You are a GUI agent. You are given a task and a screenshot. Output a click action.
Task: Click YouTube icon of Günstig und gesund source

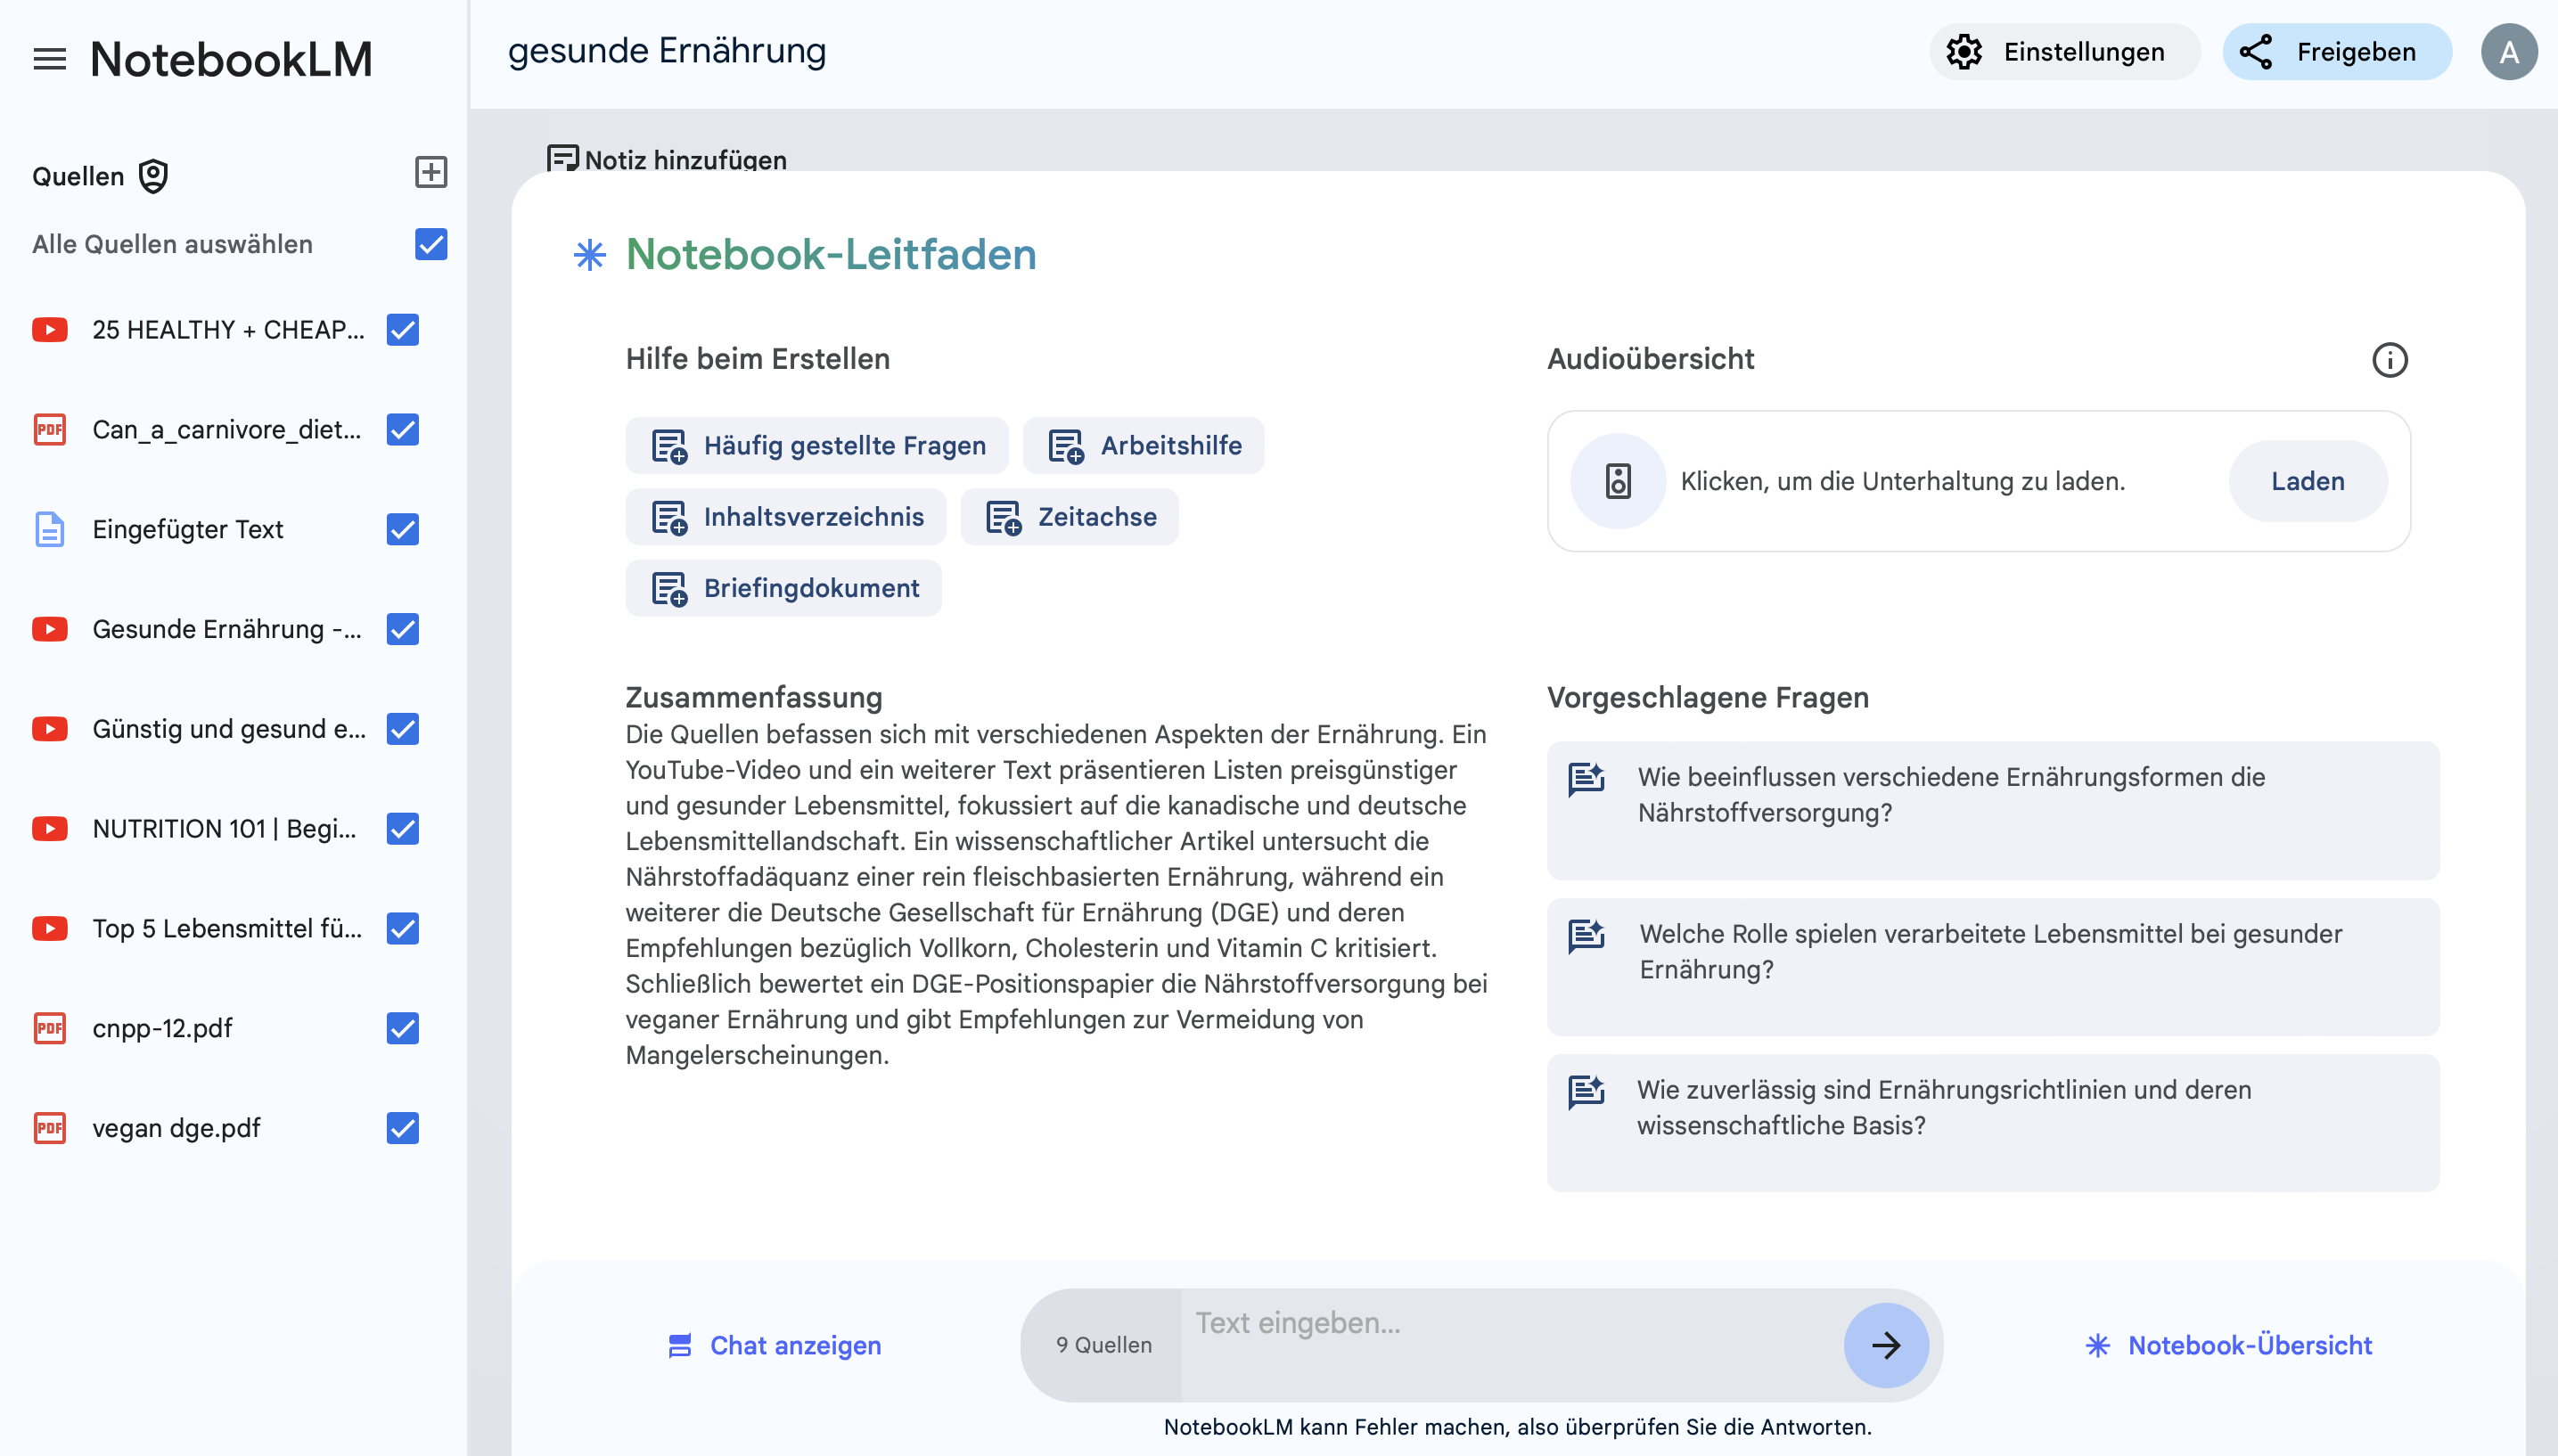50,729
